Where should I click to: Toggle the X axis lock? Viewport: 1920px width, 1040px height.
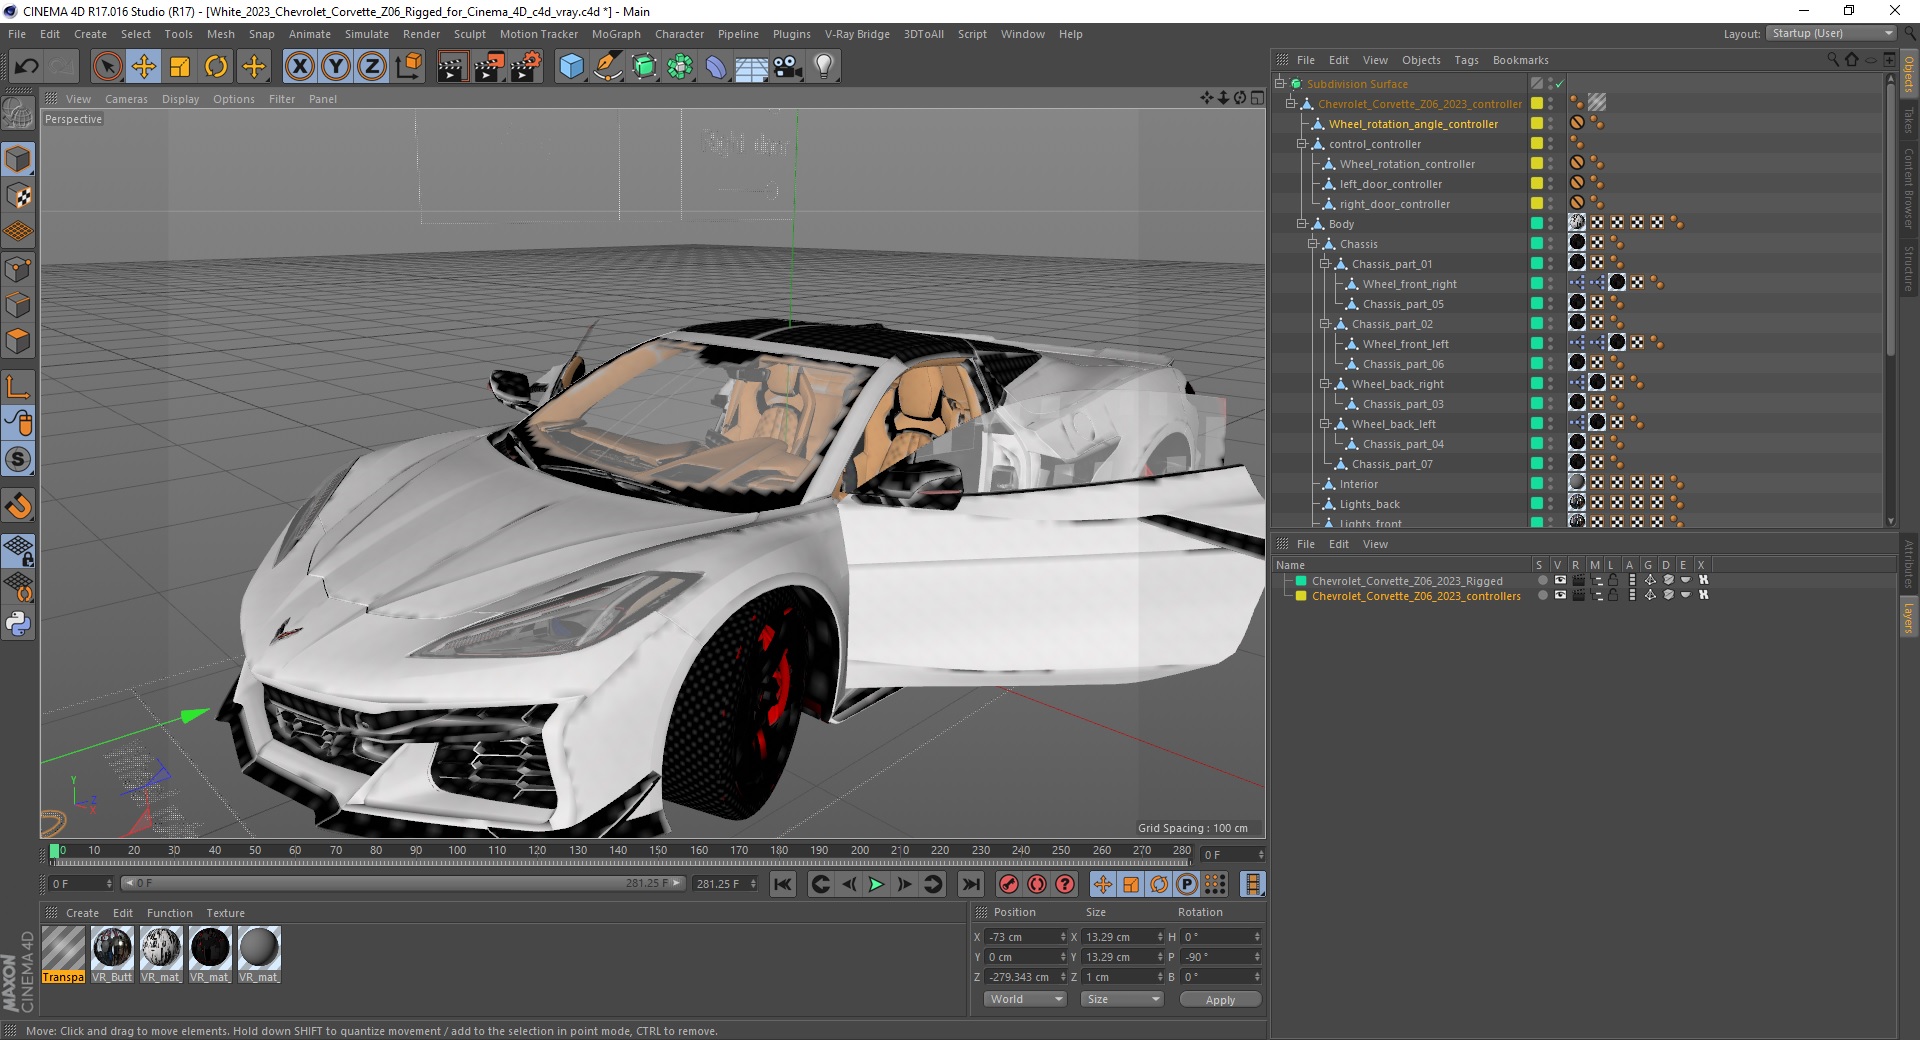[x=300, y=67]
